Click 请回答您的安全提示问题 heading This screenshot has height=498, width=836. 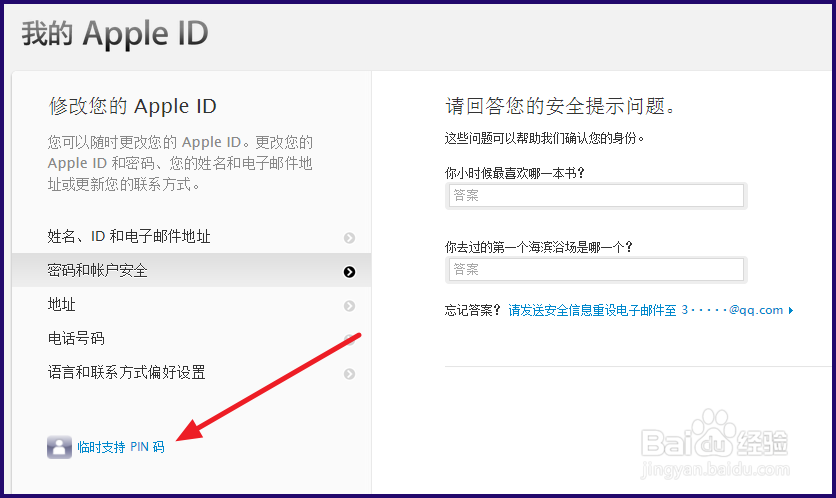[x=560, y=106]
